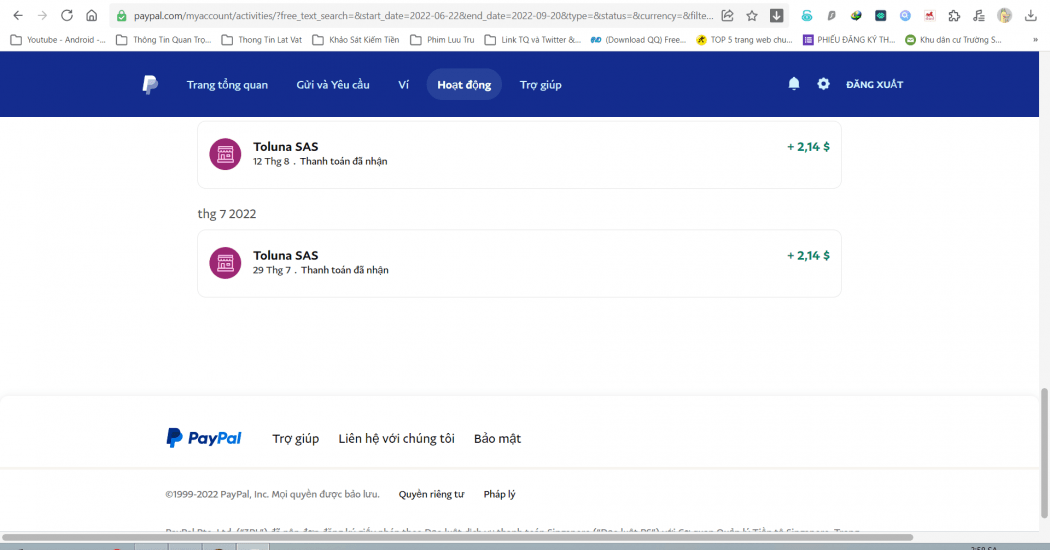Reload the PayPal activity page
This screenshot has height=550, width=1050.
coord(67,15)
